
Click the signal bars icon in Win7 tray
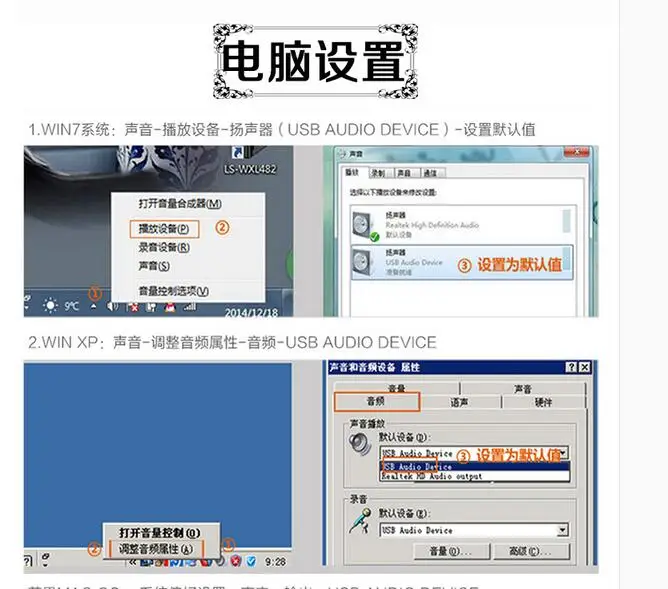click(x=190, y=306)
